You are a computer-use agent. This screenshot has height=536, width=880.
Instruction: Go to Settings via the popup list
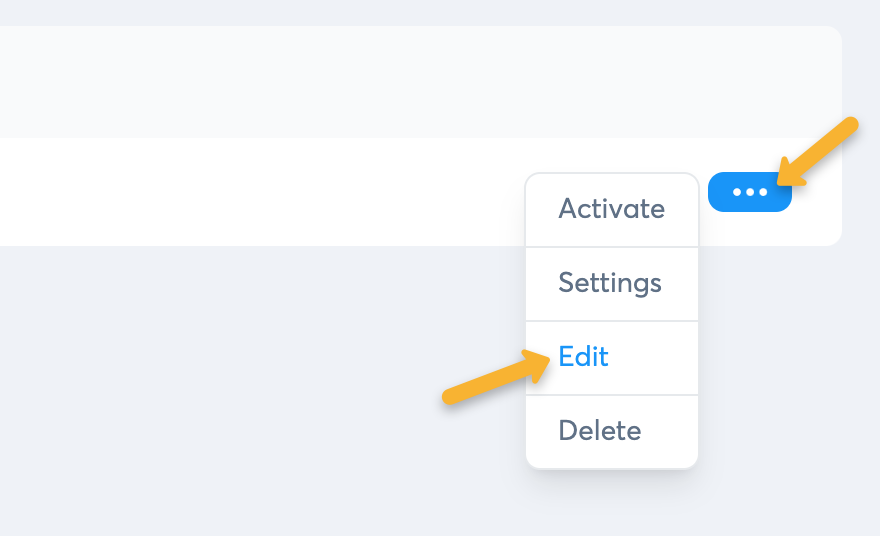[x=610, y=283]
